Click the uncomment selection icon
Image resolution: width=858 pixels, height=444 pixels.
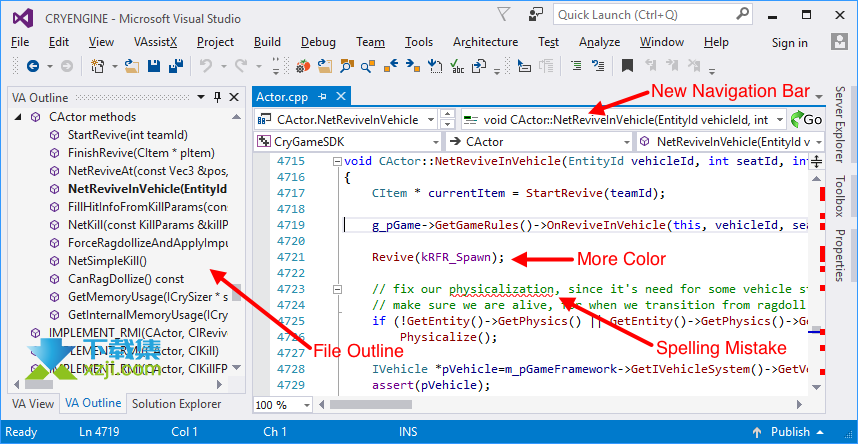(x=599, y=66)
